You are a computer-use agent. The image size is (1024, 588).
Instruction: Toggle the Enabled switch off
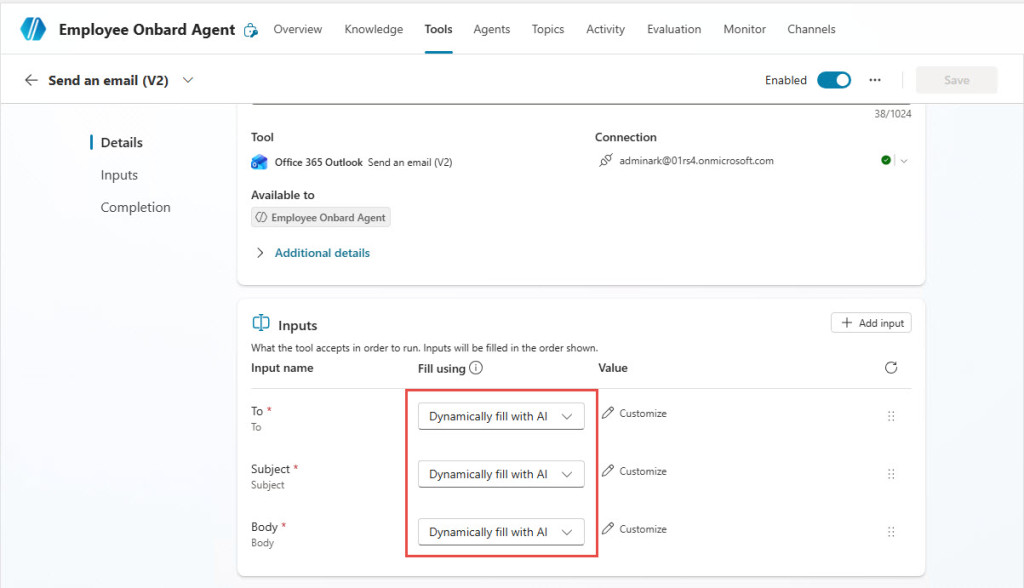coord(834,80)
